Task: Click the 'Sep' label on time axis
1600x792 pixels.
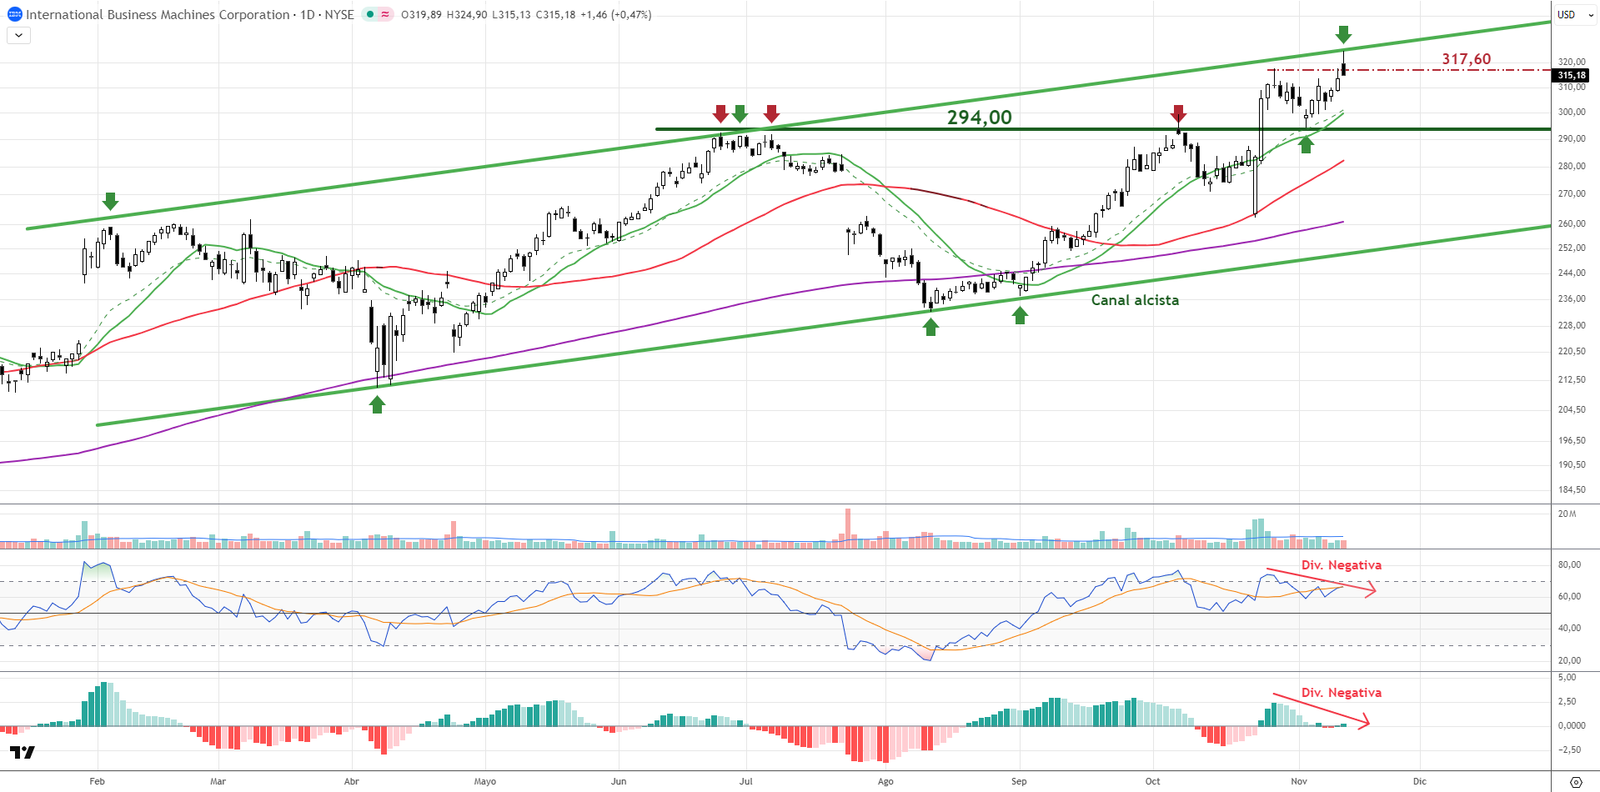Action: click(x=1018, y=781)
